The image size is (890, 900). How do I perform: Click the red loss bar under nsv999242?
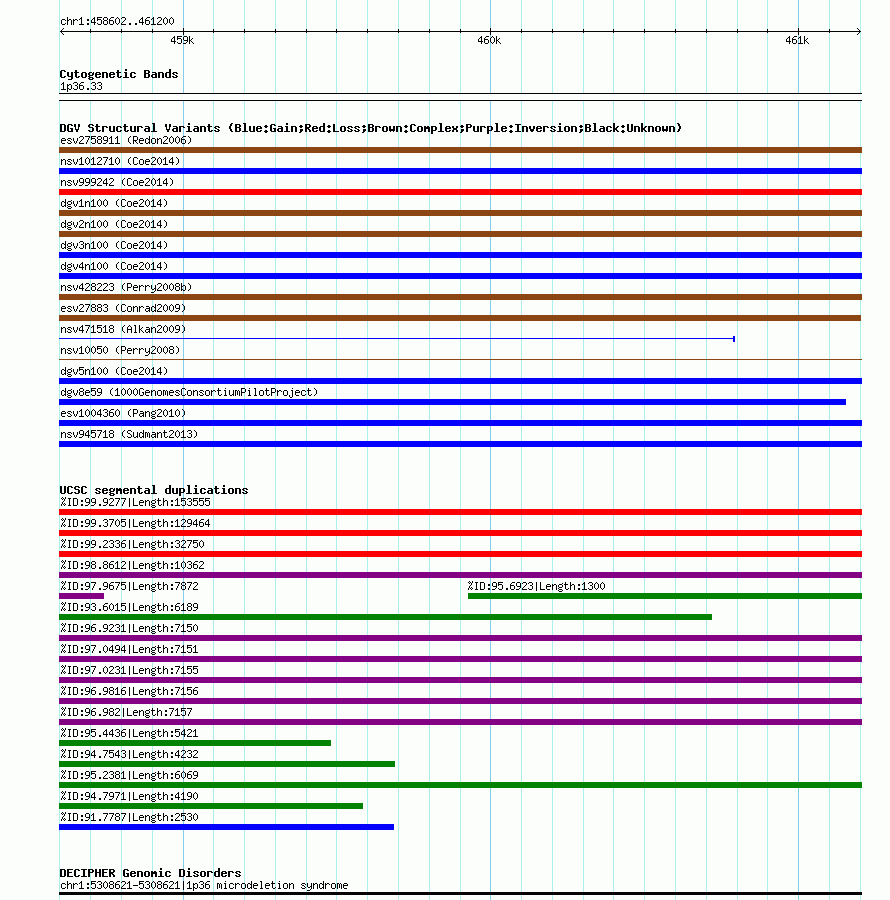(x=460, y=192)
